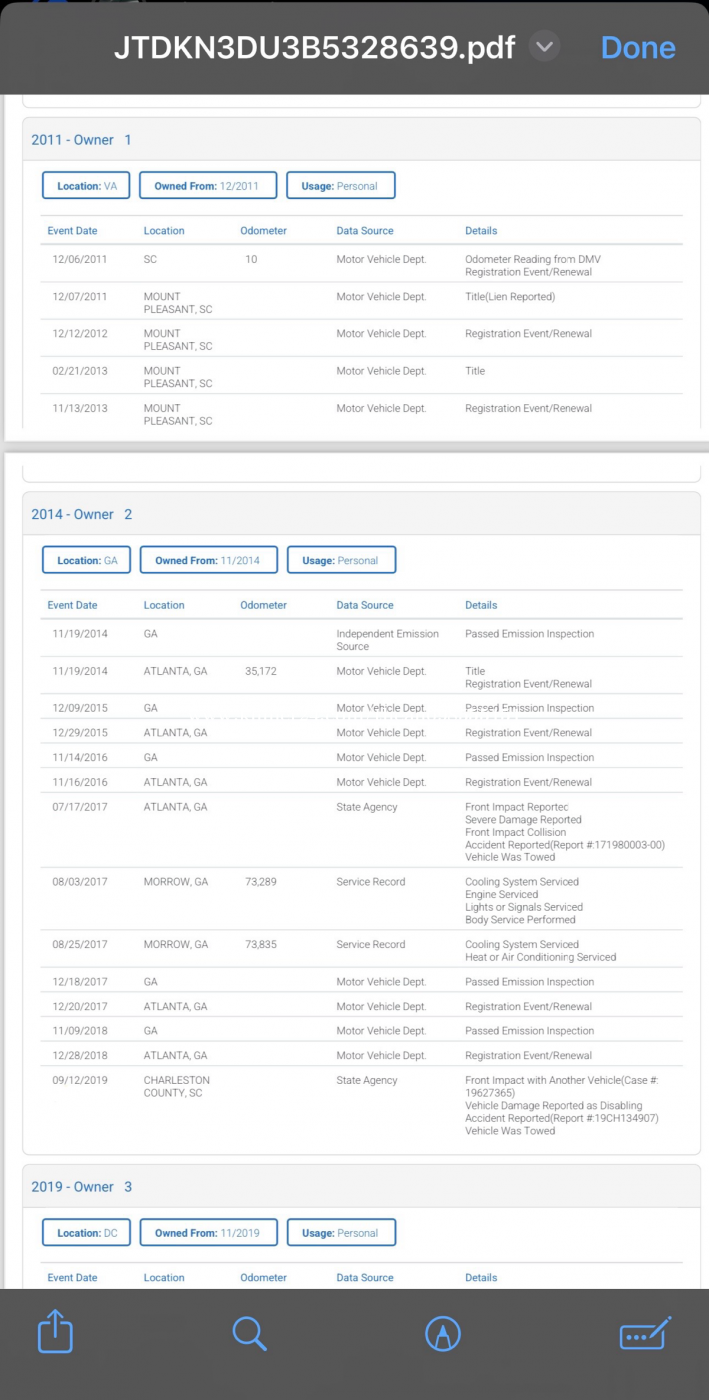The image size is (709, 1400).
Task: Select the 2014 - Owner 2 header
Action: click(x=81, y=514)
